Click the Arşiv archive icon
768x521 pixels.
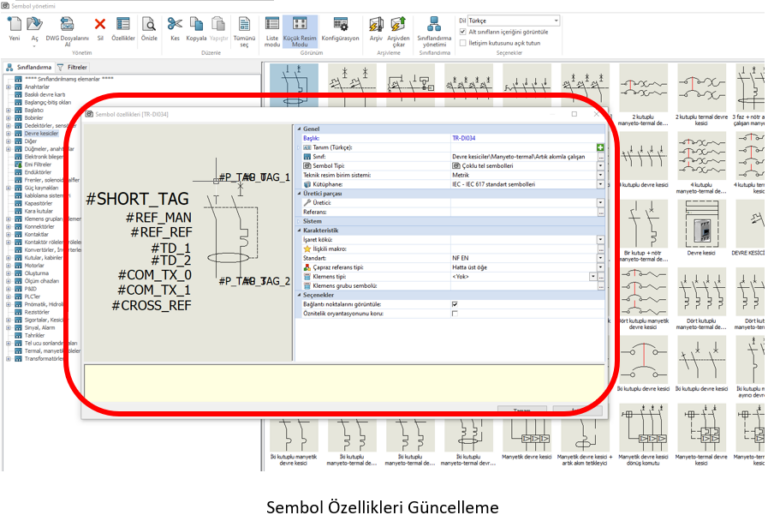[x=376, y=24]
